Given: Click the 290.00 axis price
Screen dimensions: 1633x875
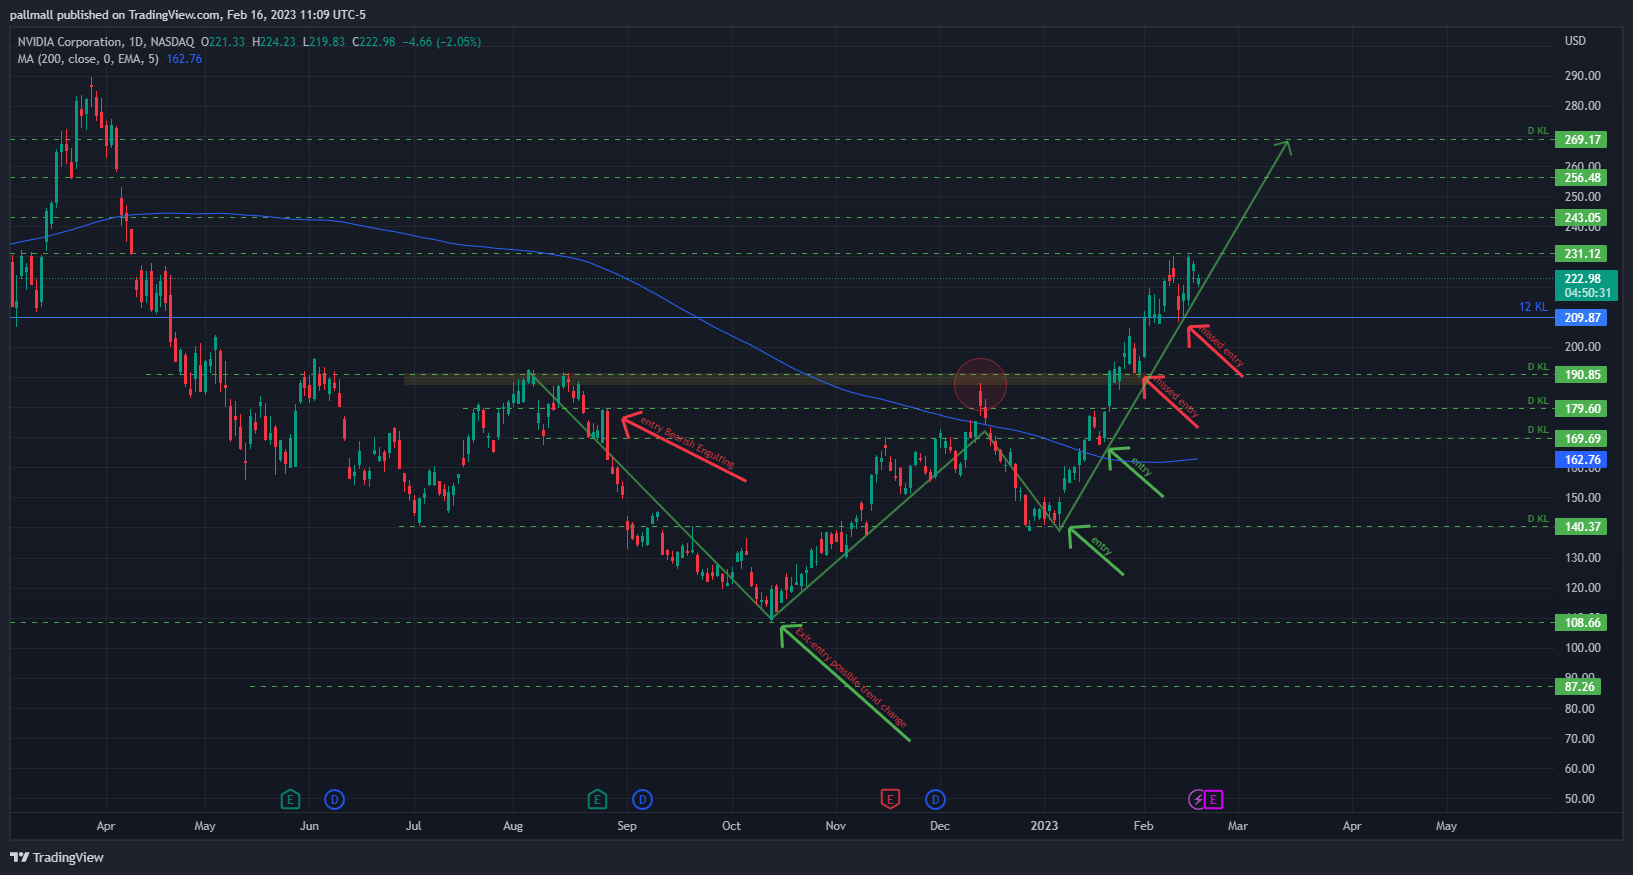Looking at the screenshot, I should [x=1583, y=76].
